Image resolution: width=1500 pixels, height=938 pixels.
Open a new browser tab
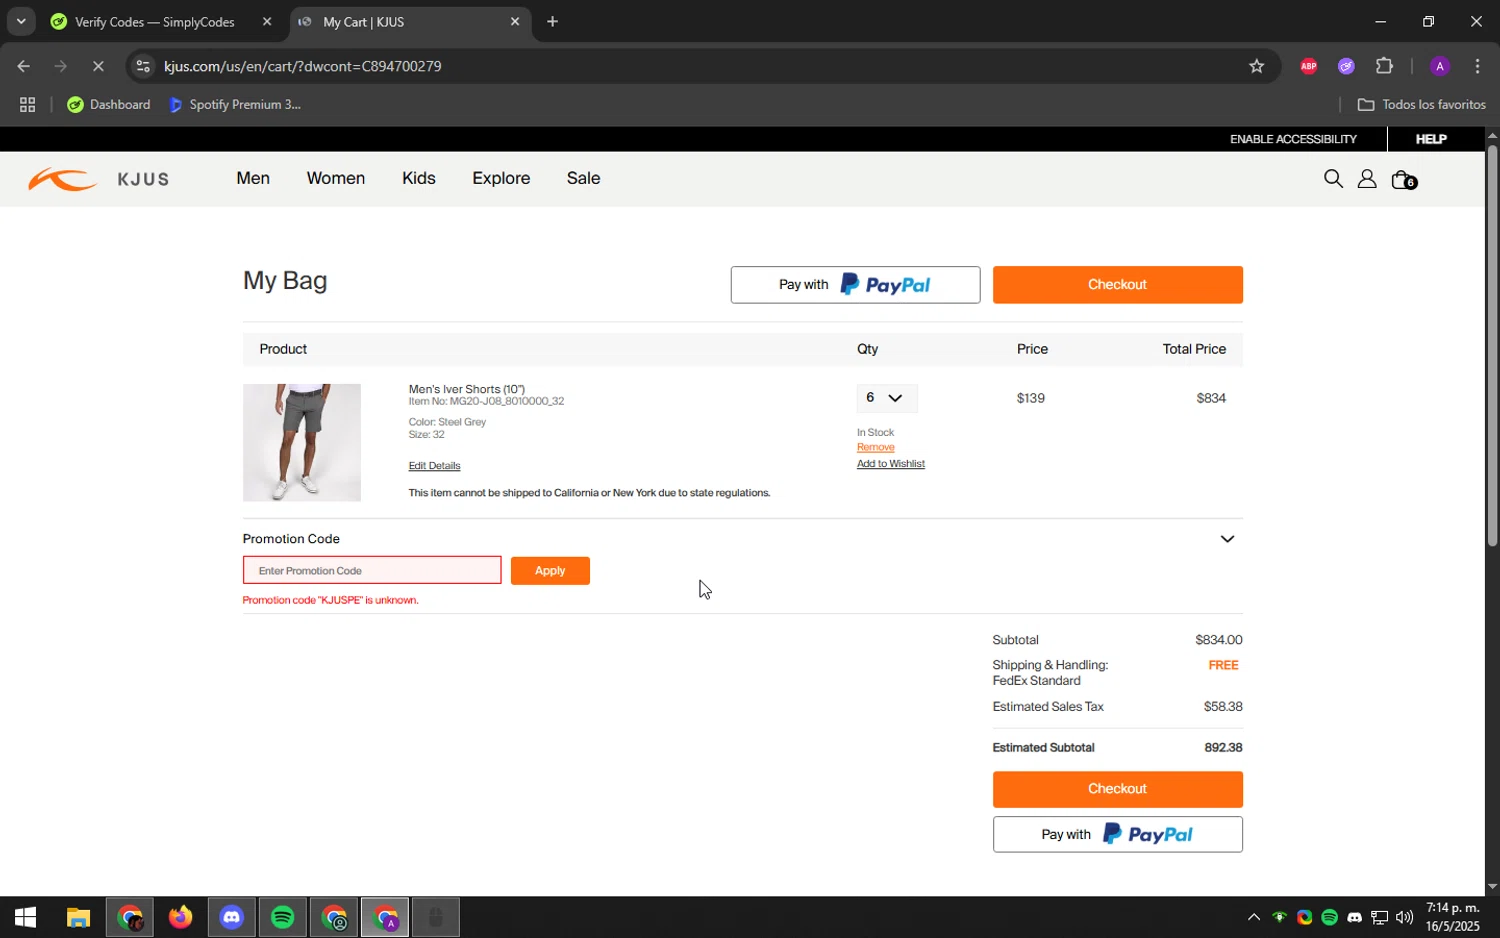(552, 21)
